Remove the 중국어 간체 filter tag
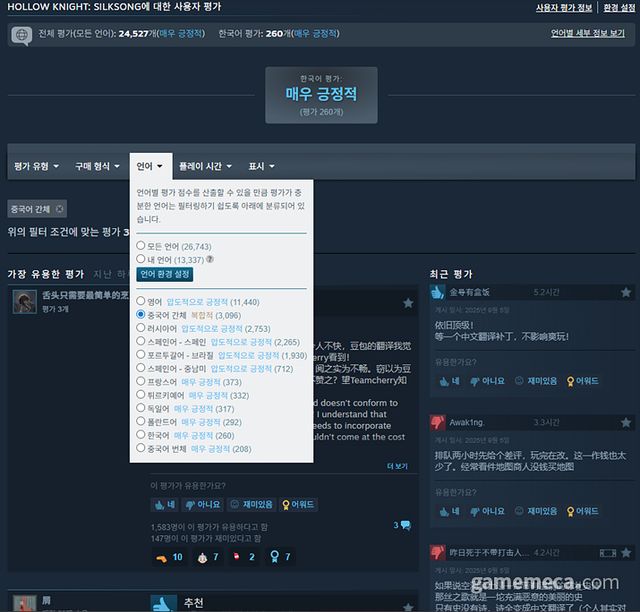The height and width of the screenshot is (612, 640). (x=60, y=209)
